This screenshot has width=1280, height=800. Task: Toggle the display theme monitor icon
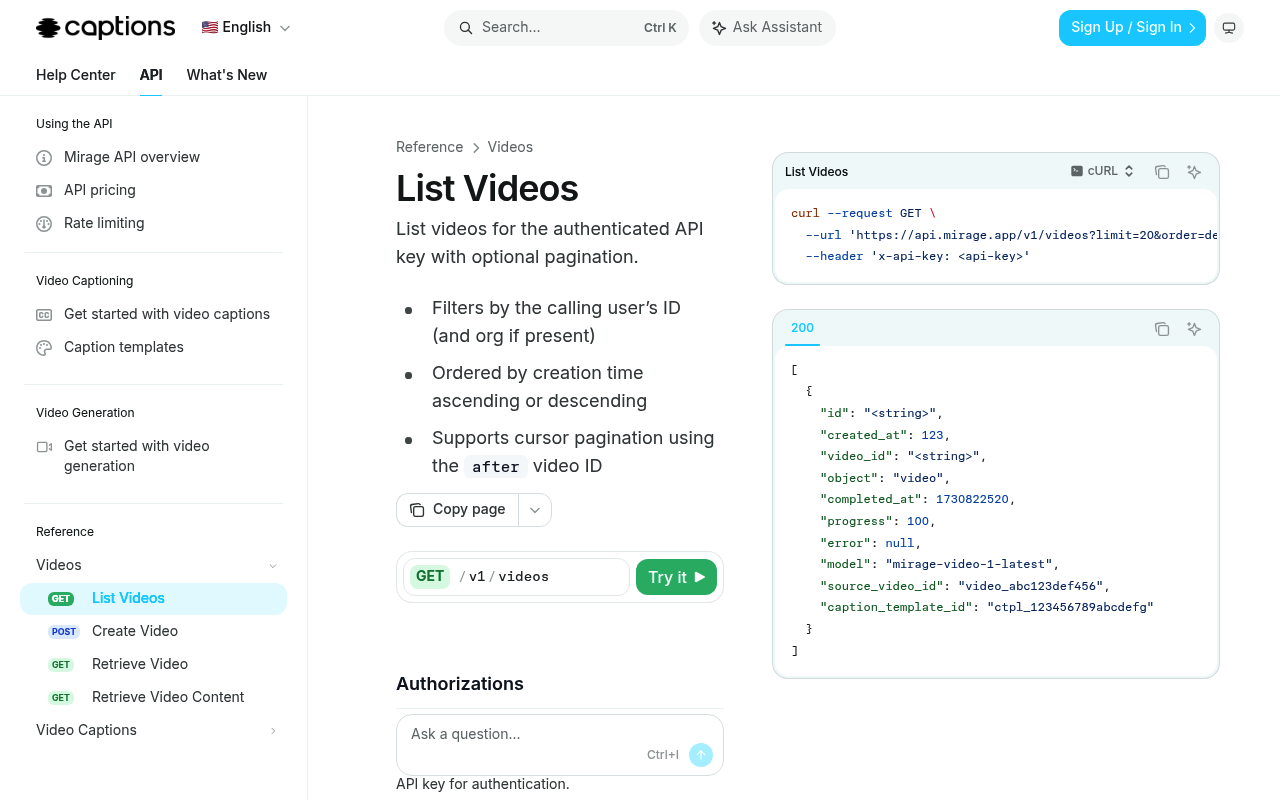pos(1229,28)
